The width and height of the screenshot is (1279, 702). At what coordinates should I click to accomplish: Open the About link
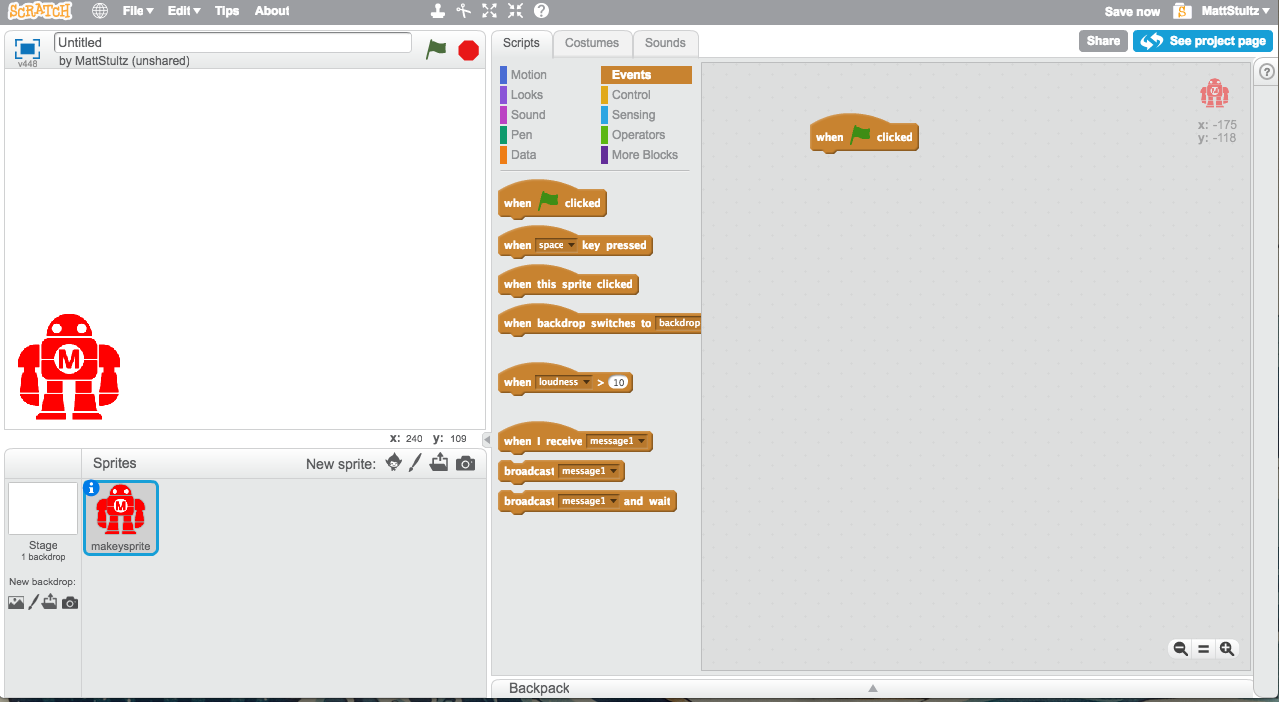coord(272,11)
